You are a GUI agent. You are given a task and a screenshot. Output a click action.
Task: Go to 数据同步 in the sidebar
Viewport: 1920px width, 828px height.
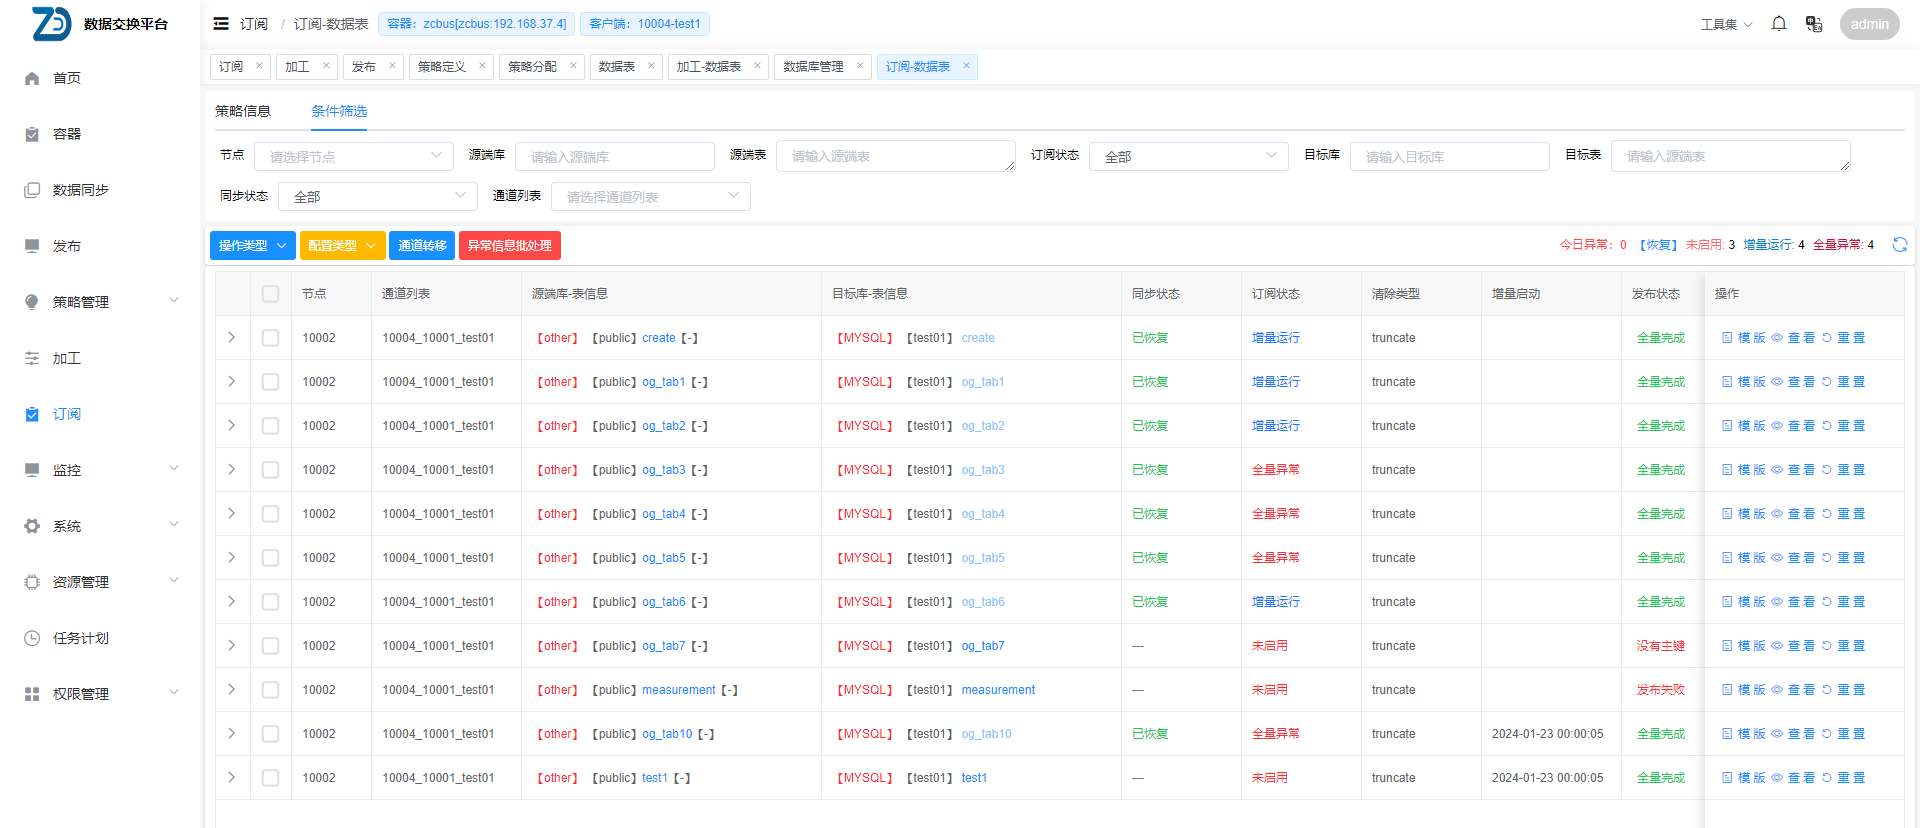click(x=80, y=190)
